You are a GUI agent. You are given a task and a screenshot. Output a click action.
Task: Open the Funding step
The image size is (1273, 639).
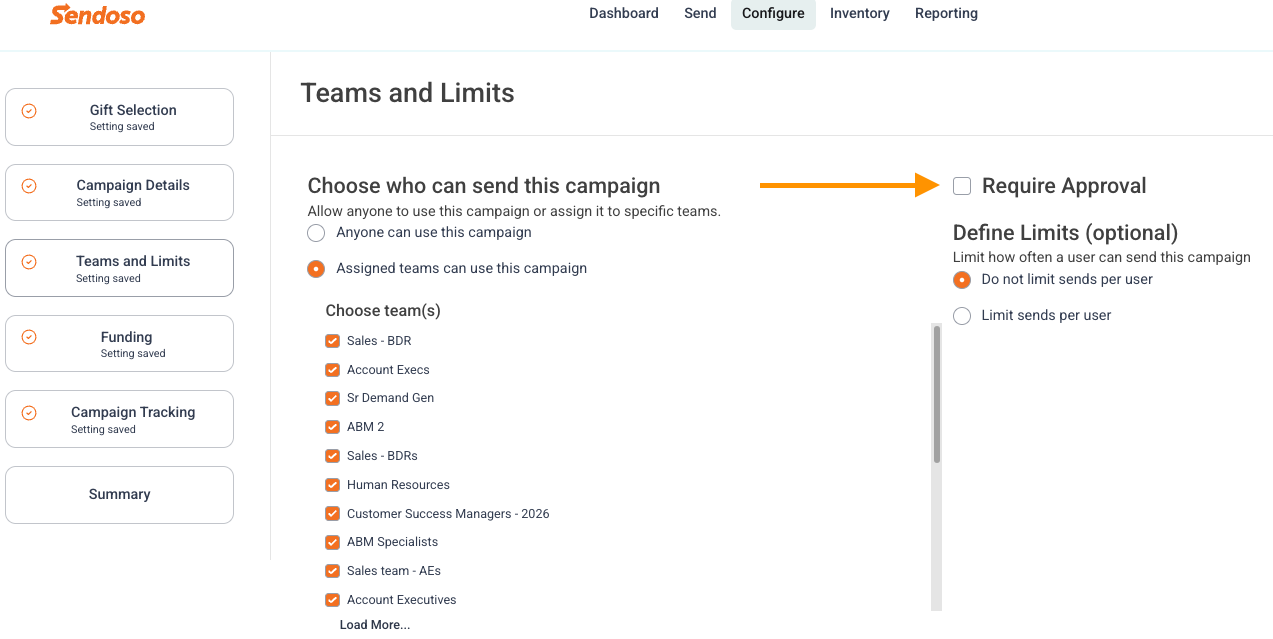119,344
